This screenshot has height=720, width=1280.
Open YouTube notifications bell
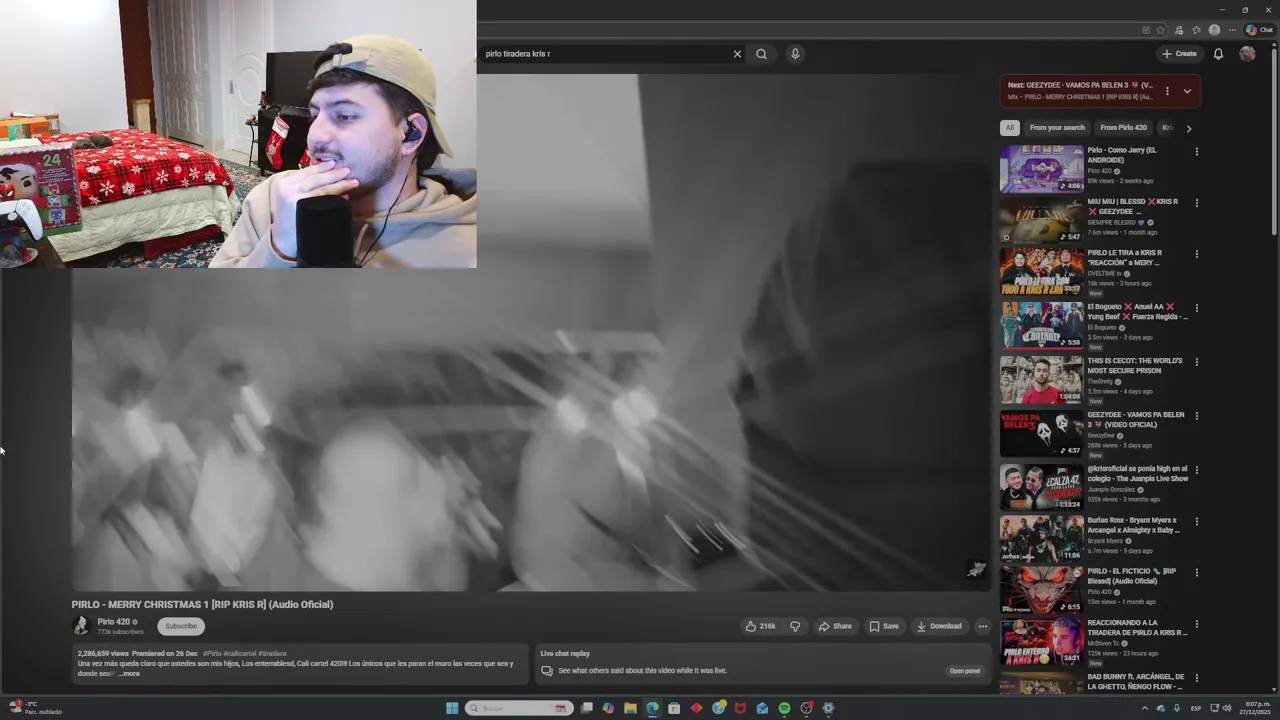pyautogui.click(x=1218, y=54)
